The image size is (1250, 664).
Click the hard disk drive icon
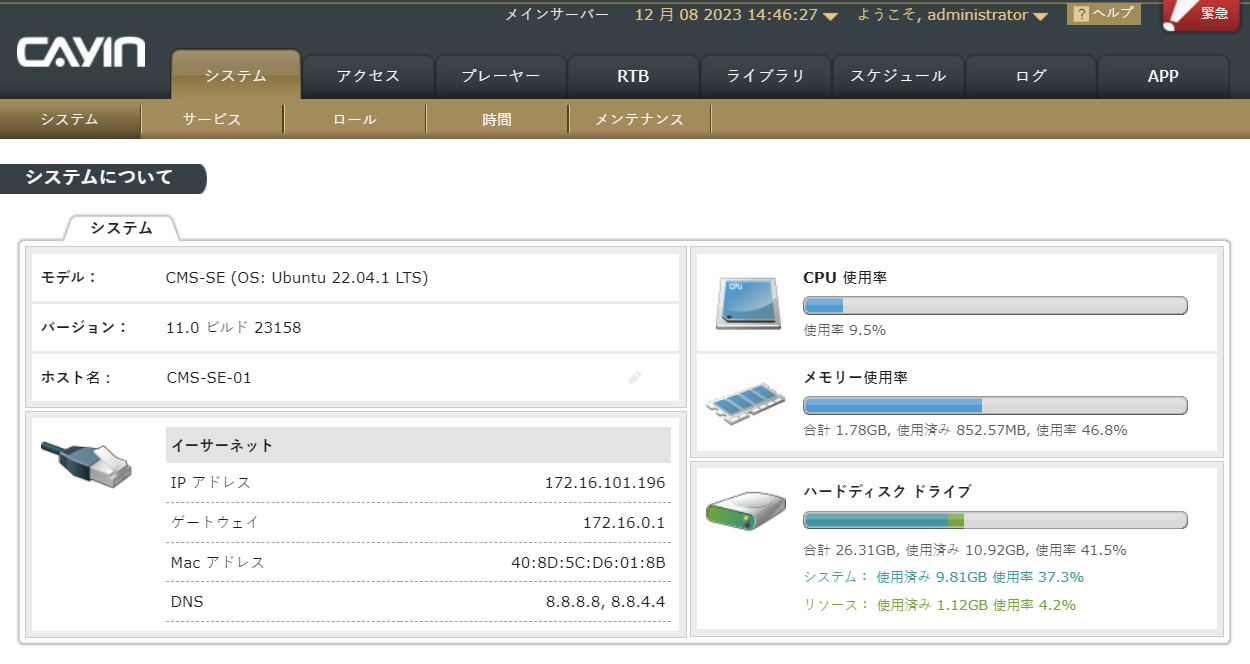pyautogui.click(x=744, y=512)
